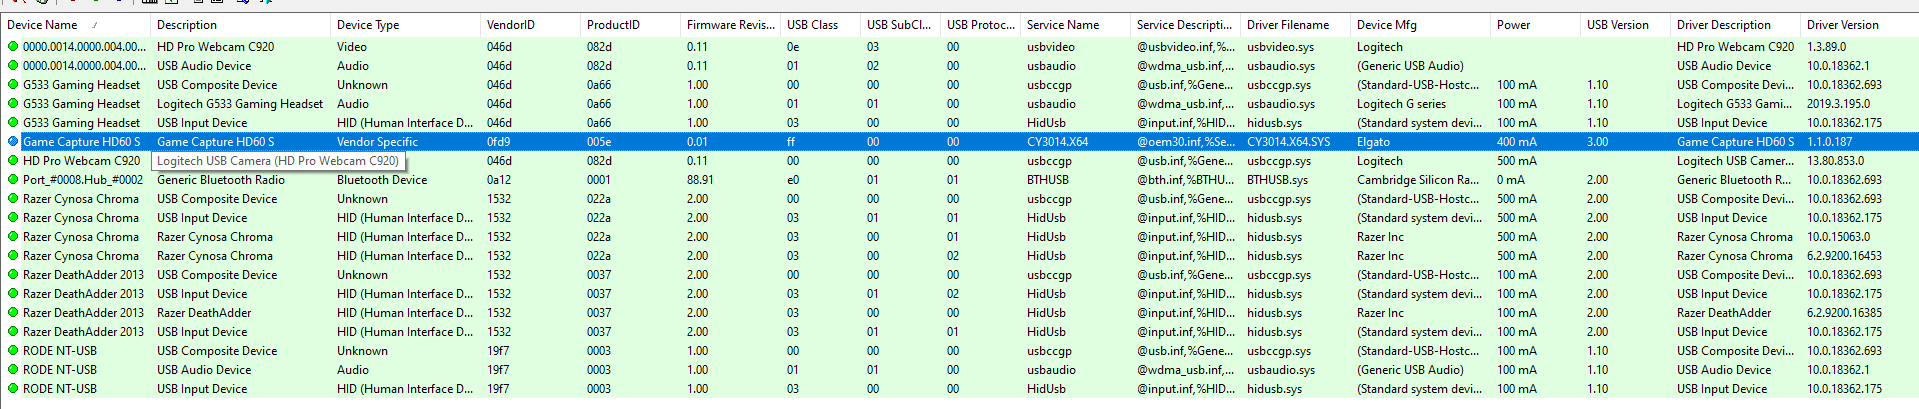
Task: Click the BTHUSB service name cell
Action: coord(1048,180)
